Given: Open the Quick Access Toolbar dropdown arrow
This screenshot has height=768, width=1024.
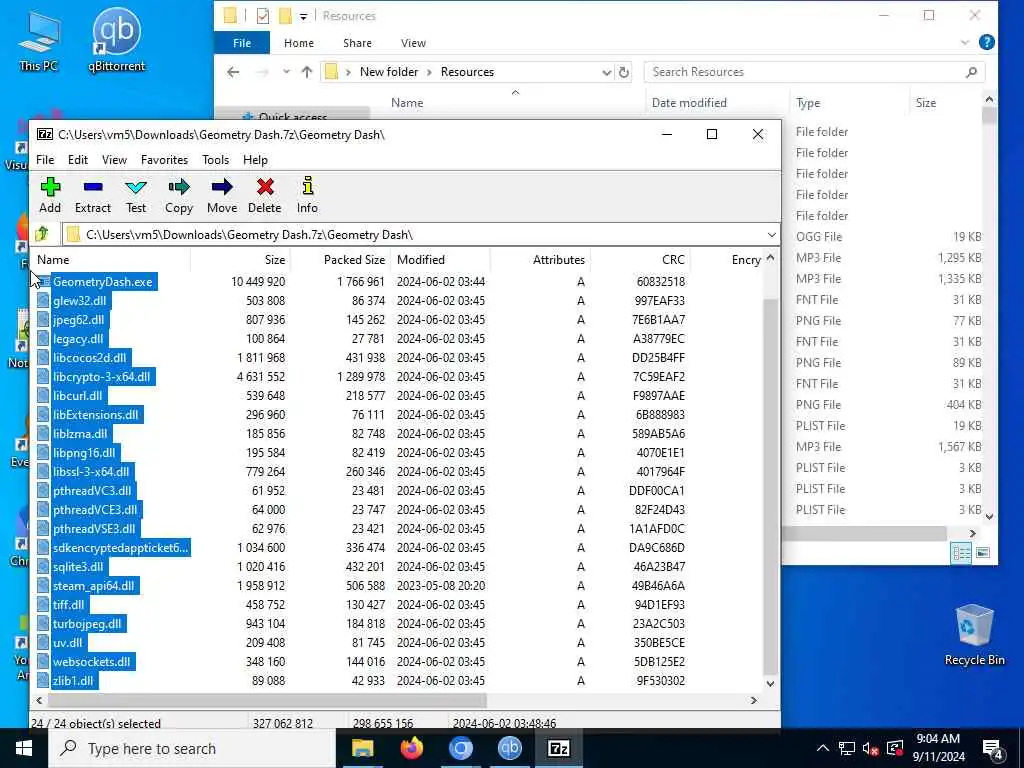Looking at the screenshot, I should coord(303,16).
